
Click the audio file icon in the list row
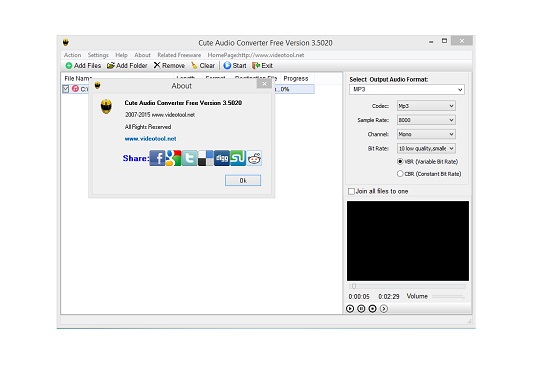tap(75, 88)
